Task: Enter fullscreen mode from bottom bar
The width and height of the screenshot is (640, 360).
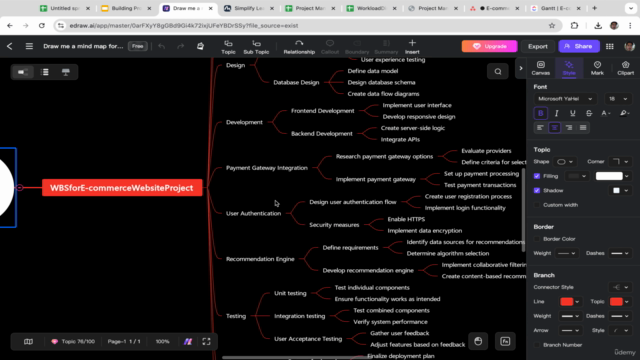Action: tap(206, 341)
